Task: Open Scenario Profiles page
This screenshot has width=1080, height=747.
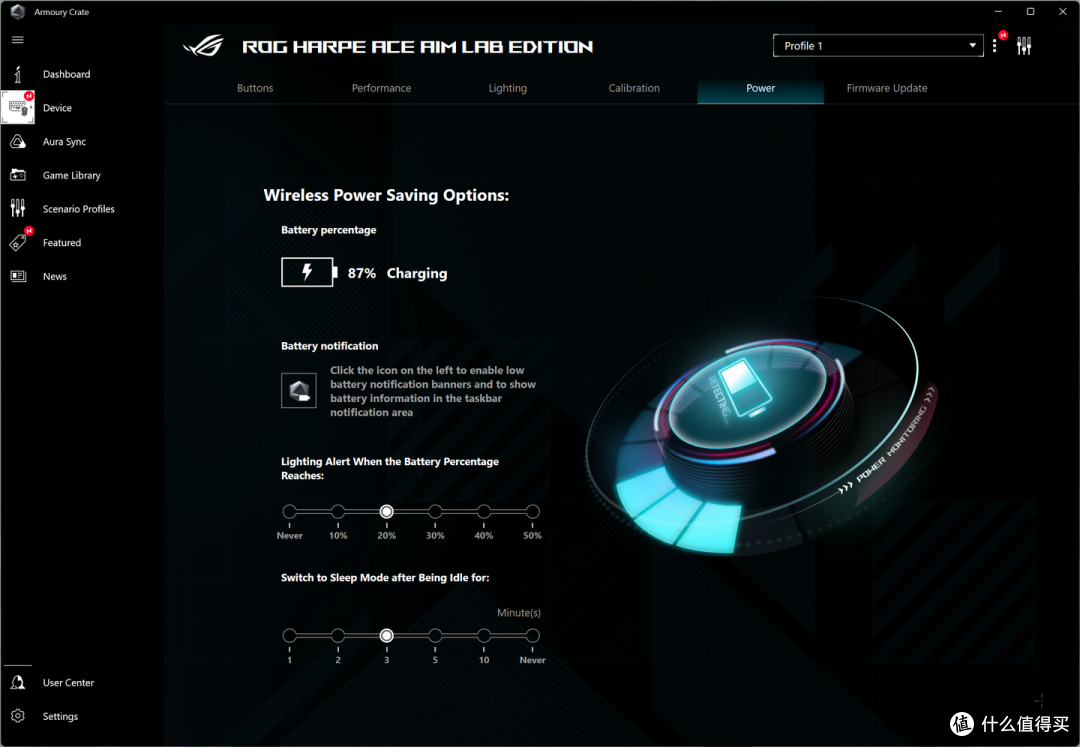Action: (79, 209)
